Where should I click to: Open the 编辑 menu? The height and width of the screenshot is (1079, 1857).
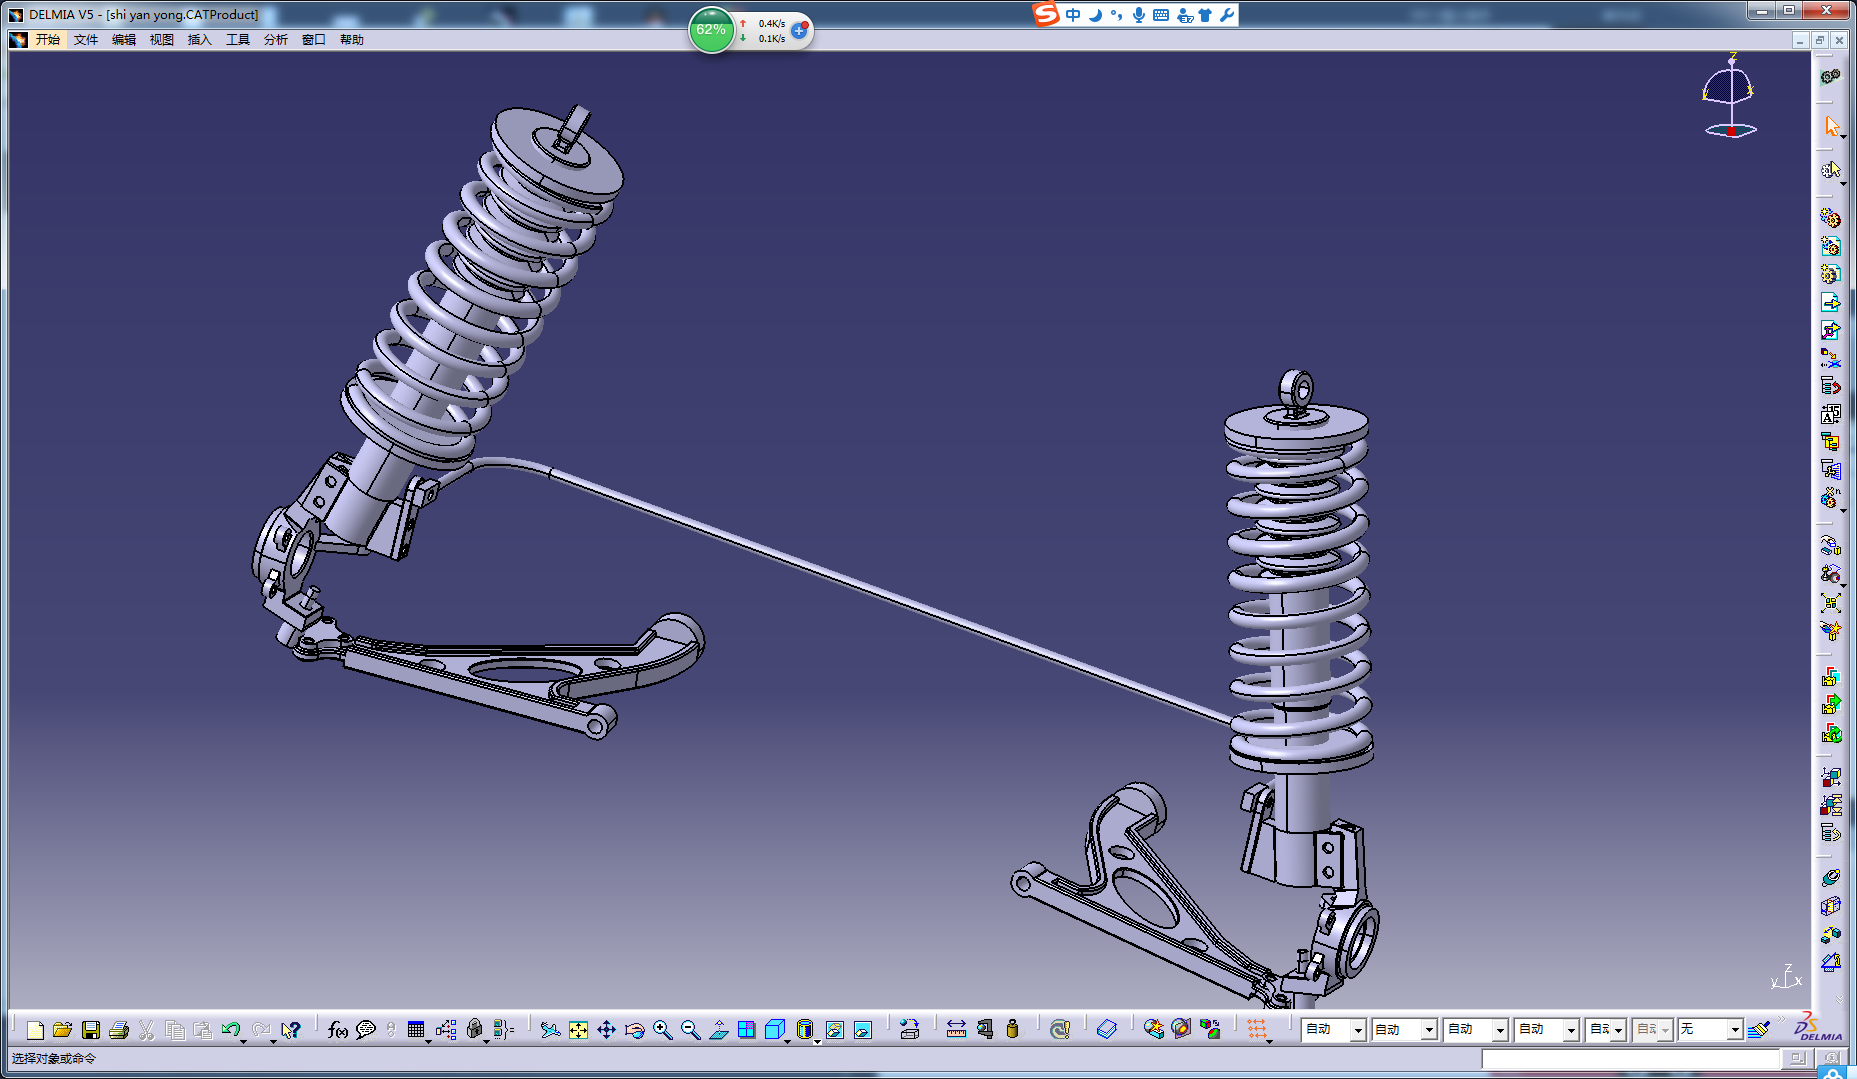coord(124,40)
